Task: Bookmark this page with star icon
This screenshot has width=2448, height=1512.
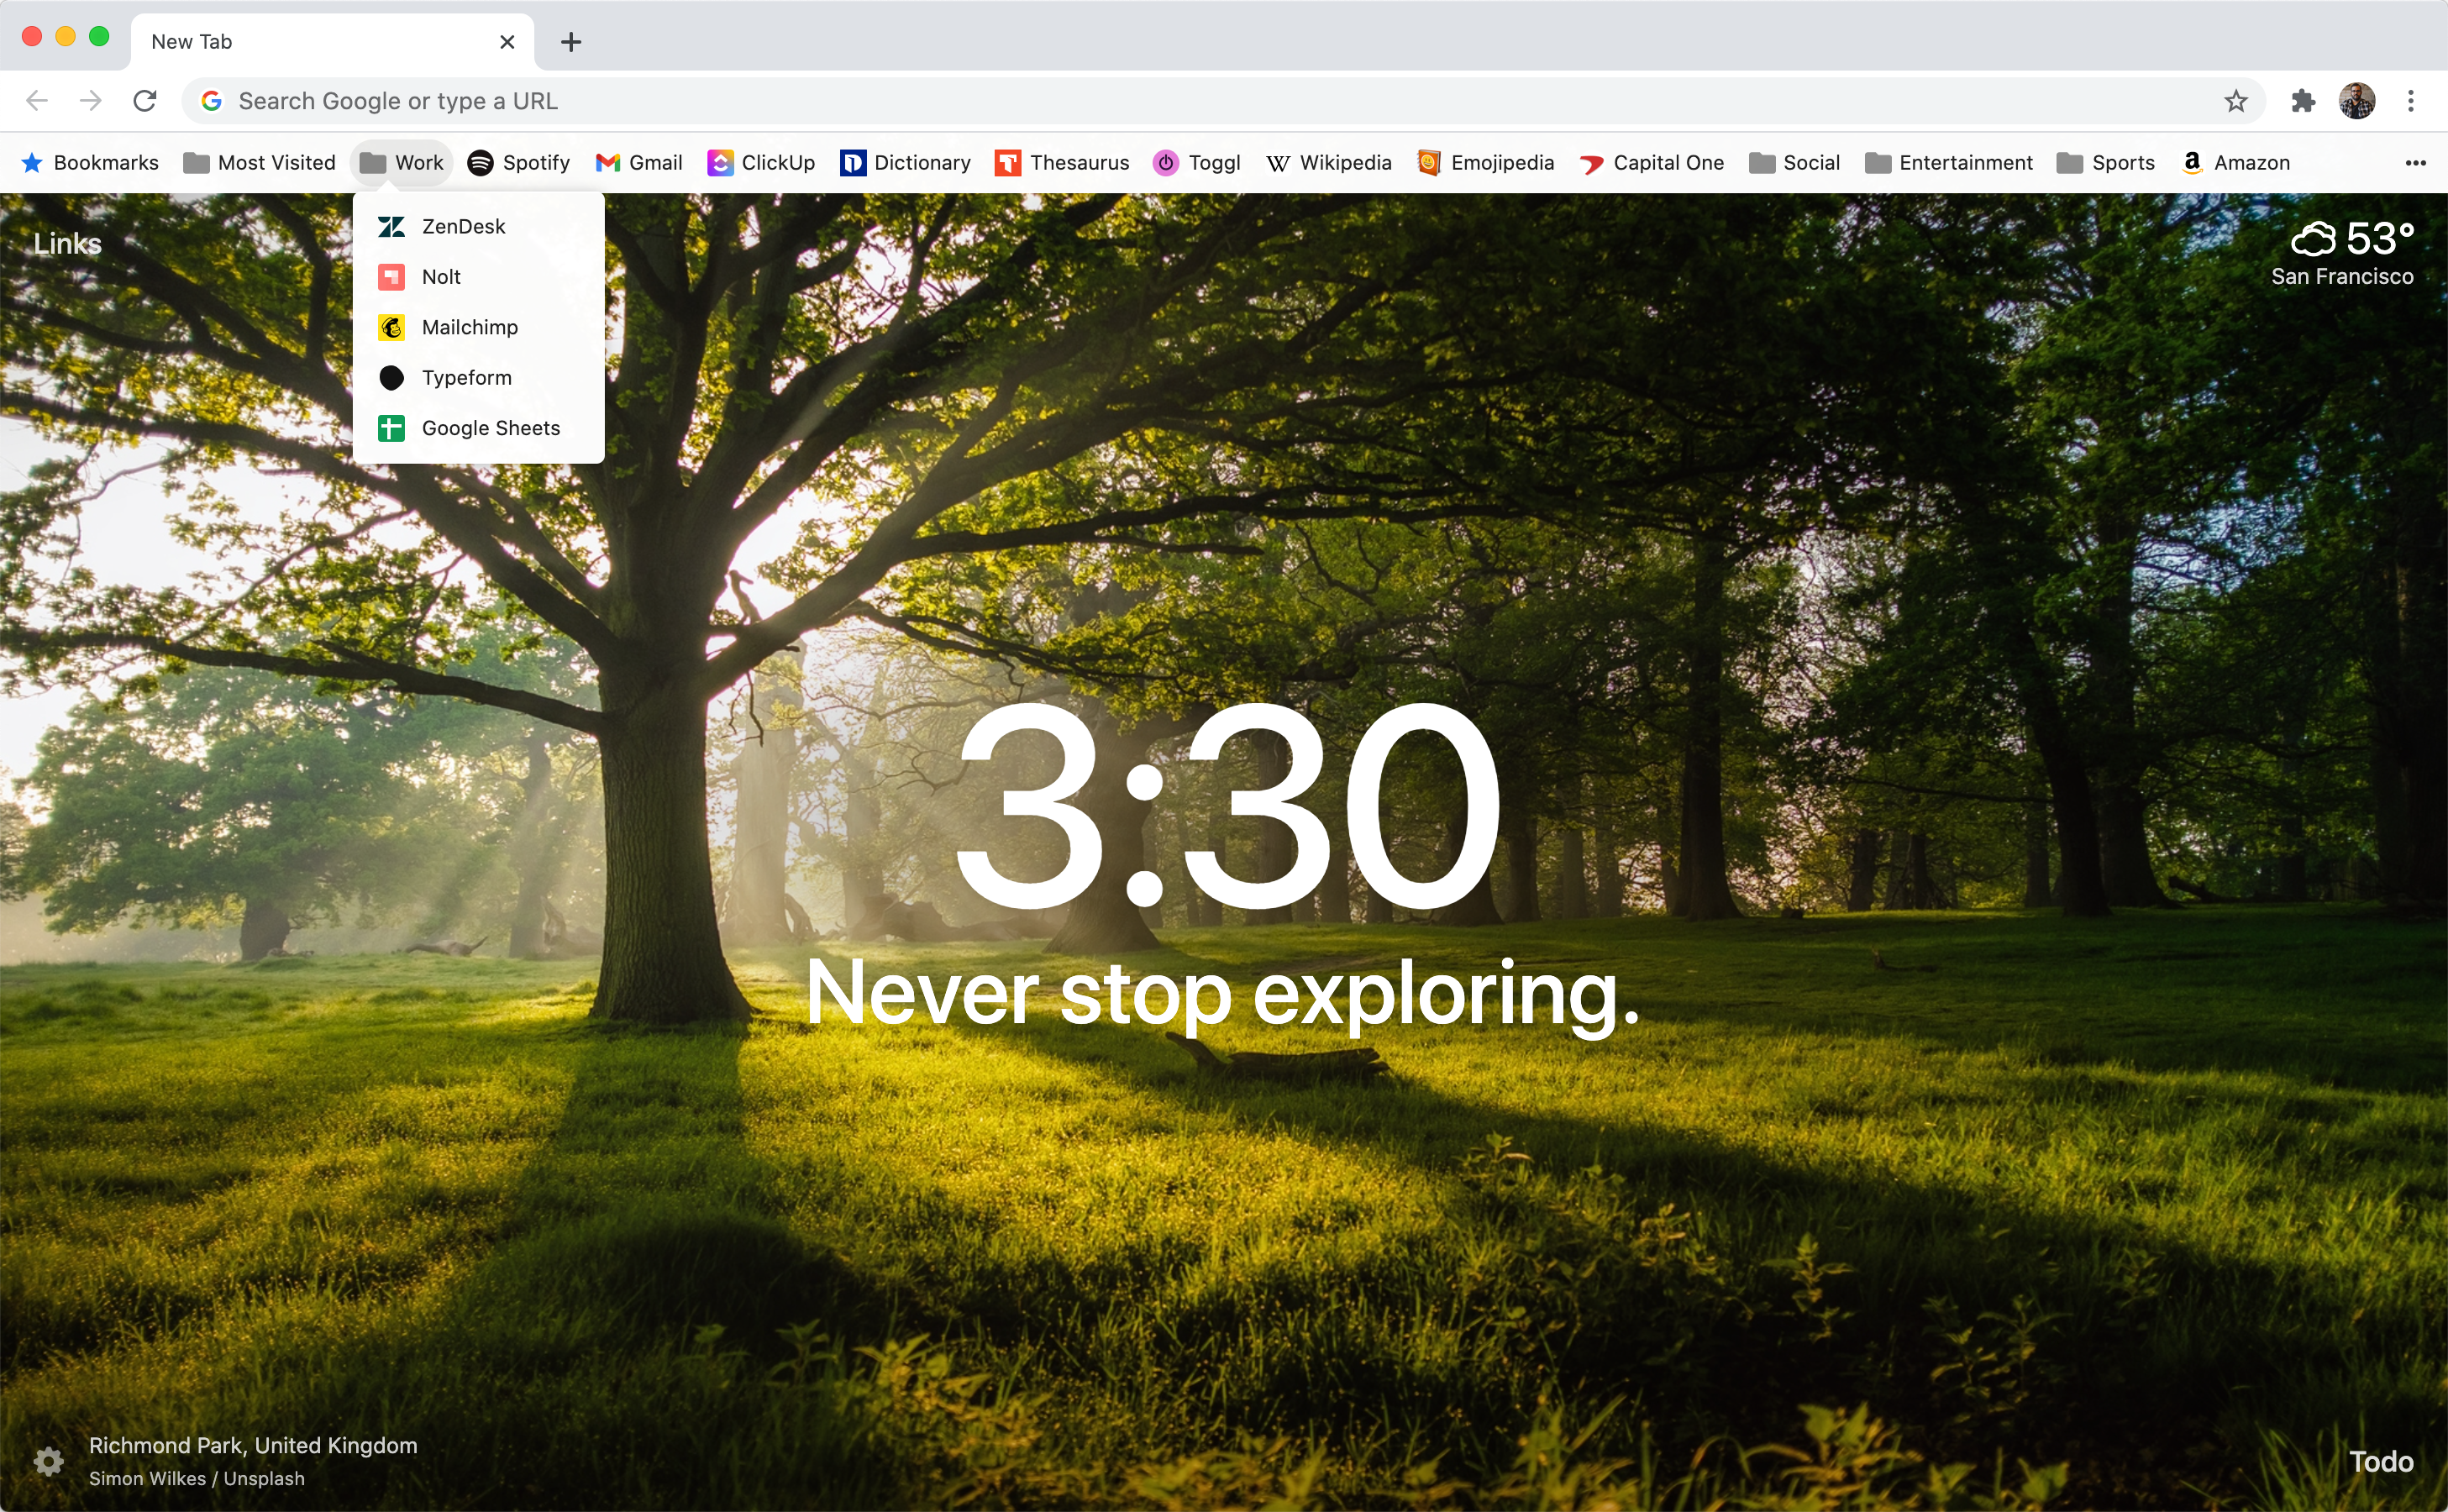Action: click(x=2236, y=101)
